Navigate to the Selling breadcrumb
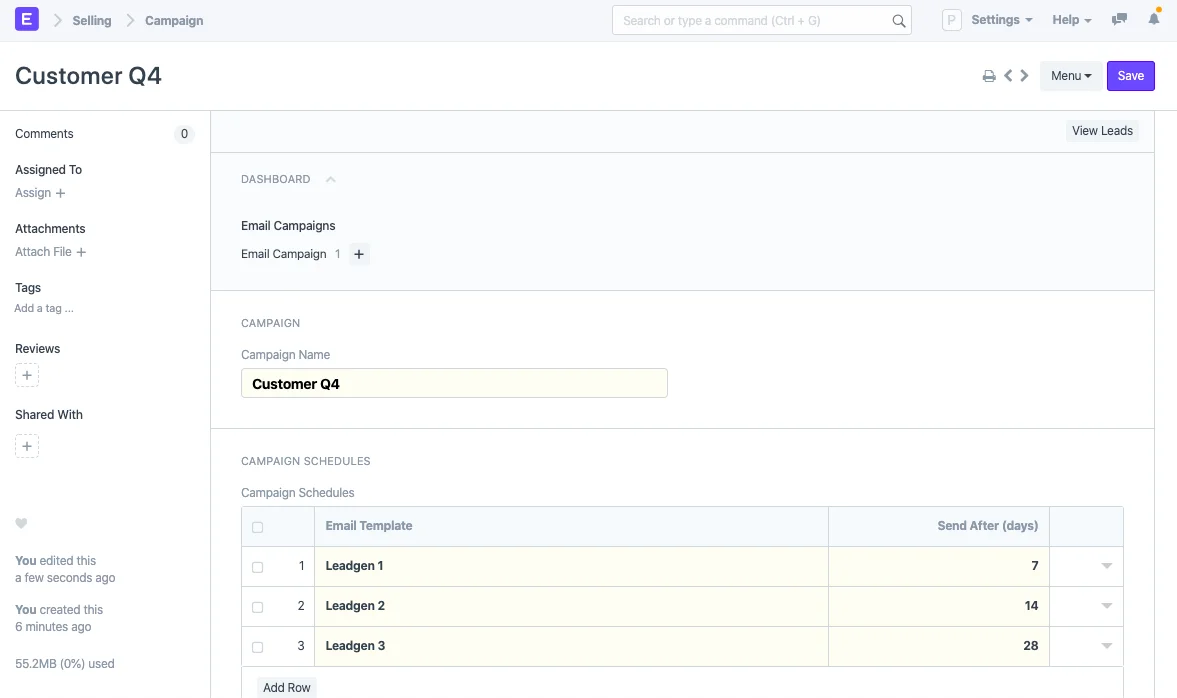The height and width of the screenshot is (698, 1177). coord(91,19)
